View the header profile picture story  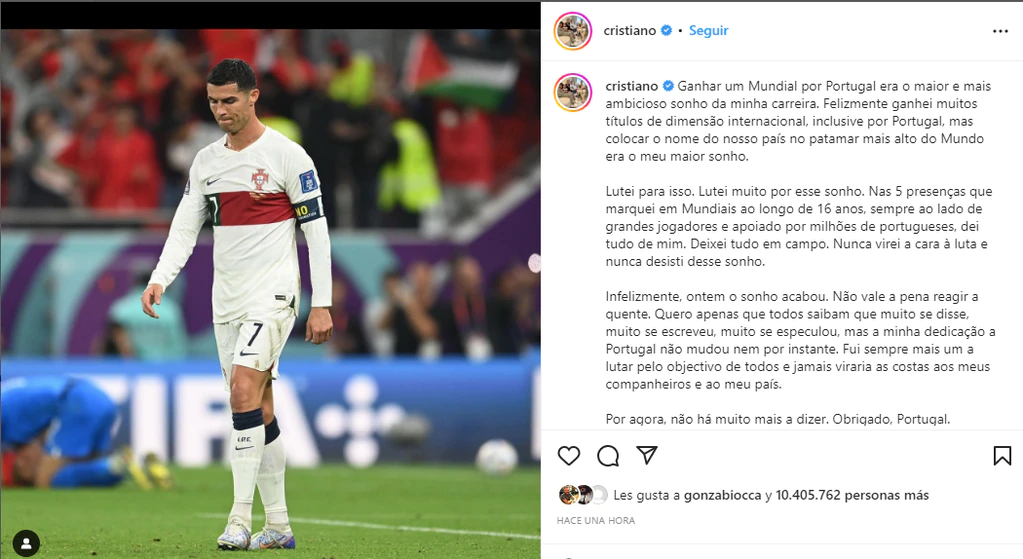tap(573, 31)
